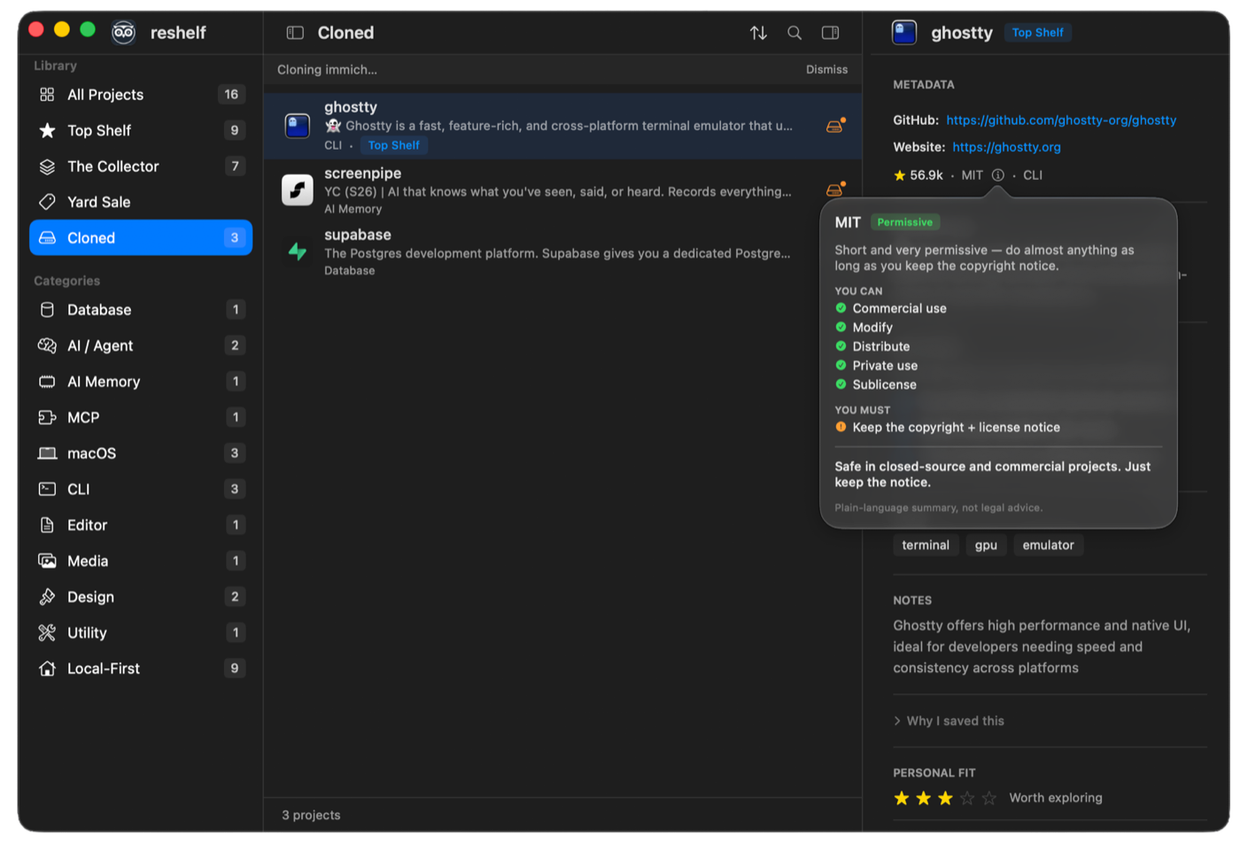Toggle the right inspector panel

830,33
